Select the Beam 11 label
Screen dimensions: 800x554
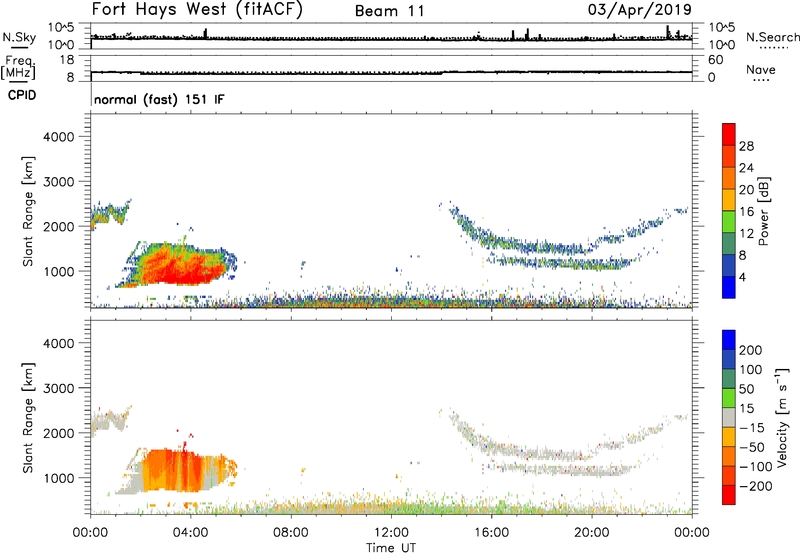click(390, 11)
